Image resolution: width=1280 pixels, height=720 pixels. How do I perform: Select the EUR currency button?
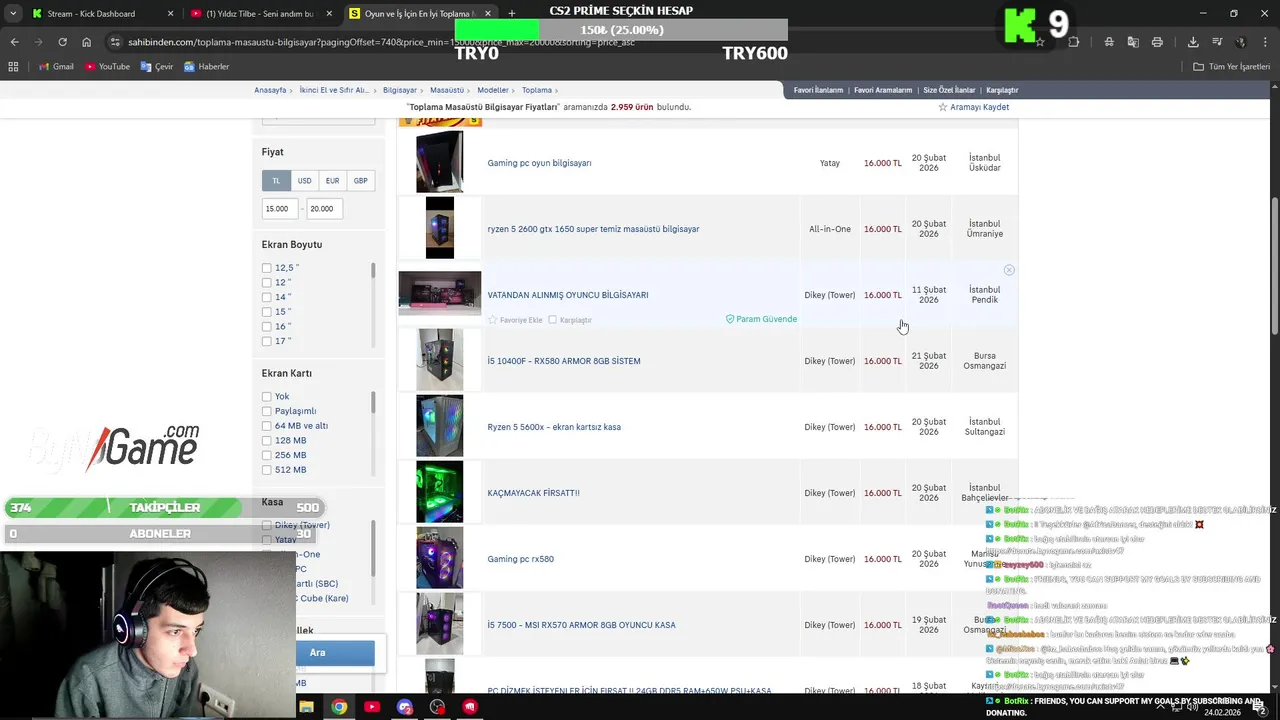(x=332, y=181)
